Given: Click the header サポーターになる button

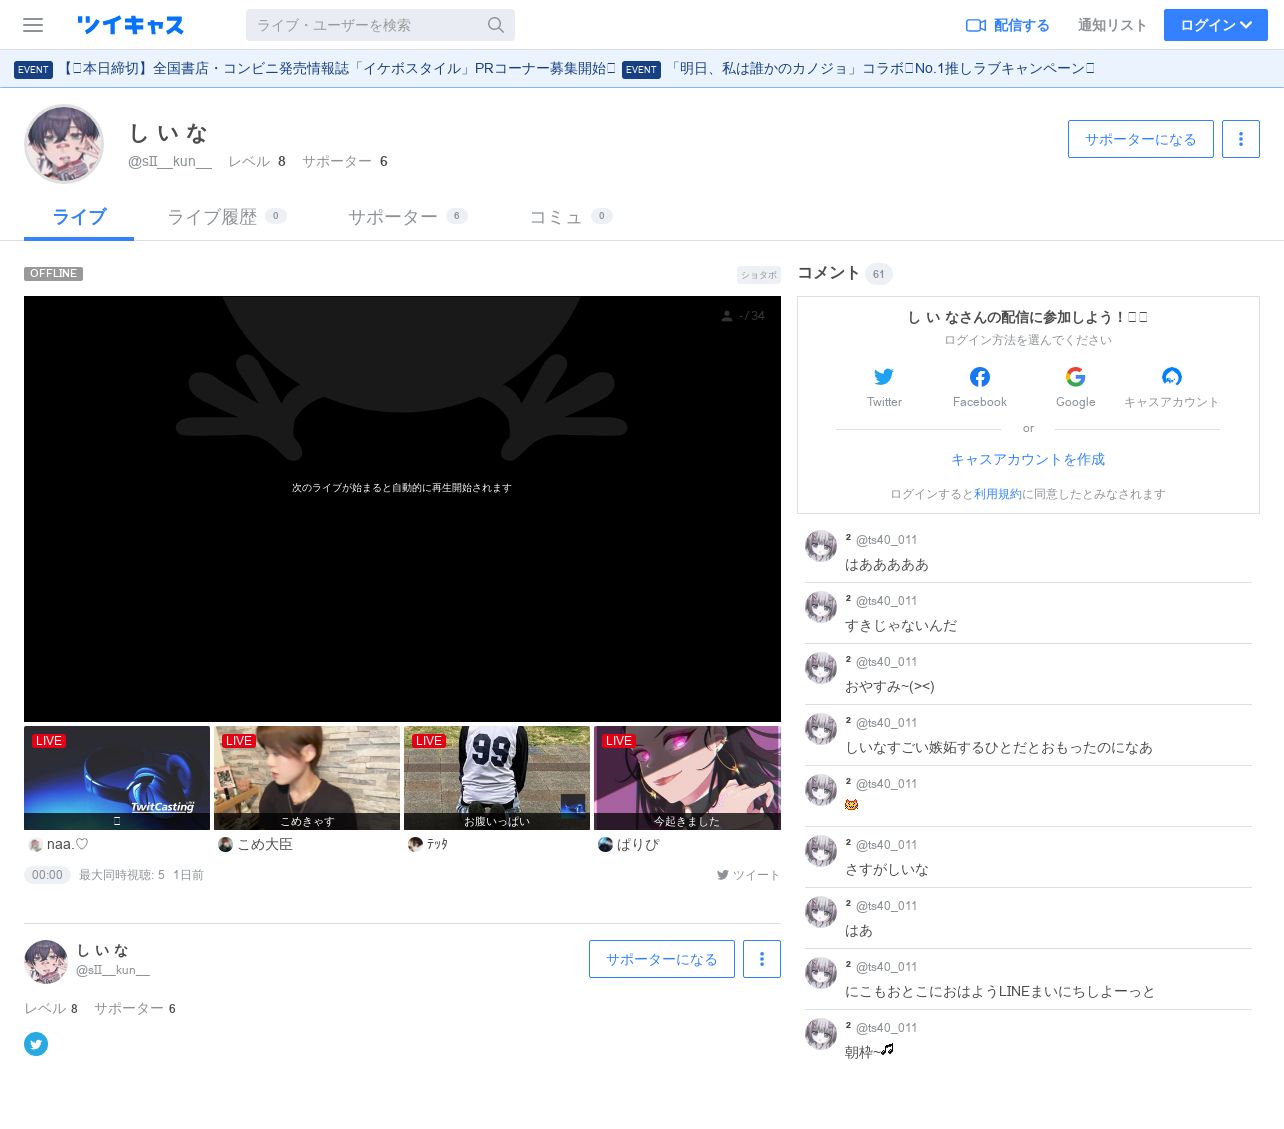Looking at the screenshot, I should [1140, 139].
